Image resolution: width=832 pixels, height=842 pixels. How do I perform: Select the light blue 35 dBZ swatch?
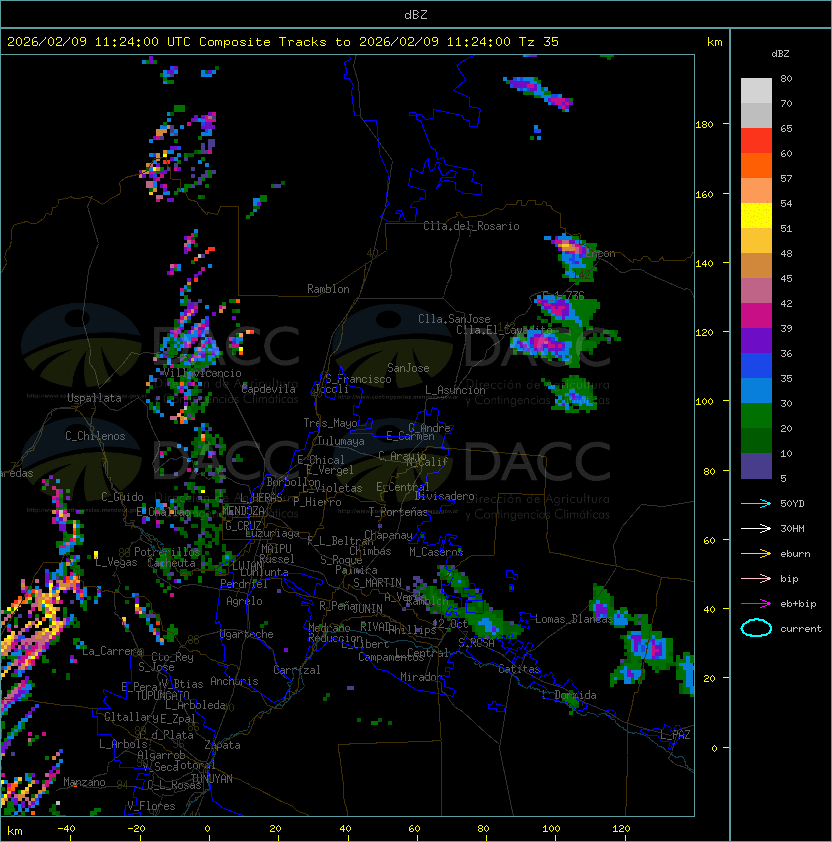pos(756,390)
